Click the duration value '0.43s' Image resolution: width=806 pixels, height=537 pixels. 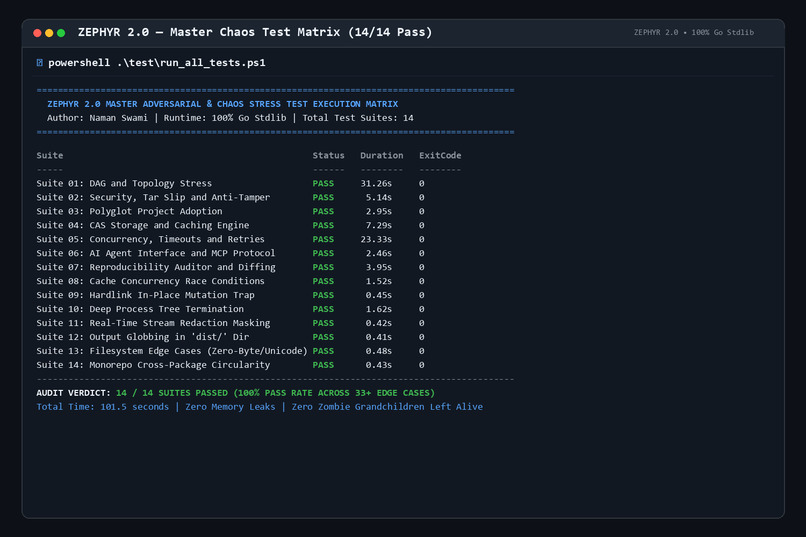[379, 365]
